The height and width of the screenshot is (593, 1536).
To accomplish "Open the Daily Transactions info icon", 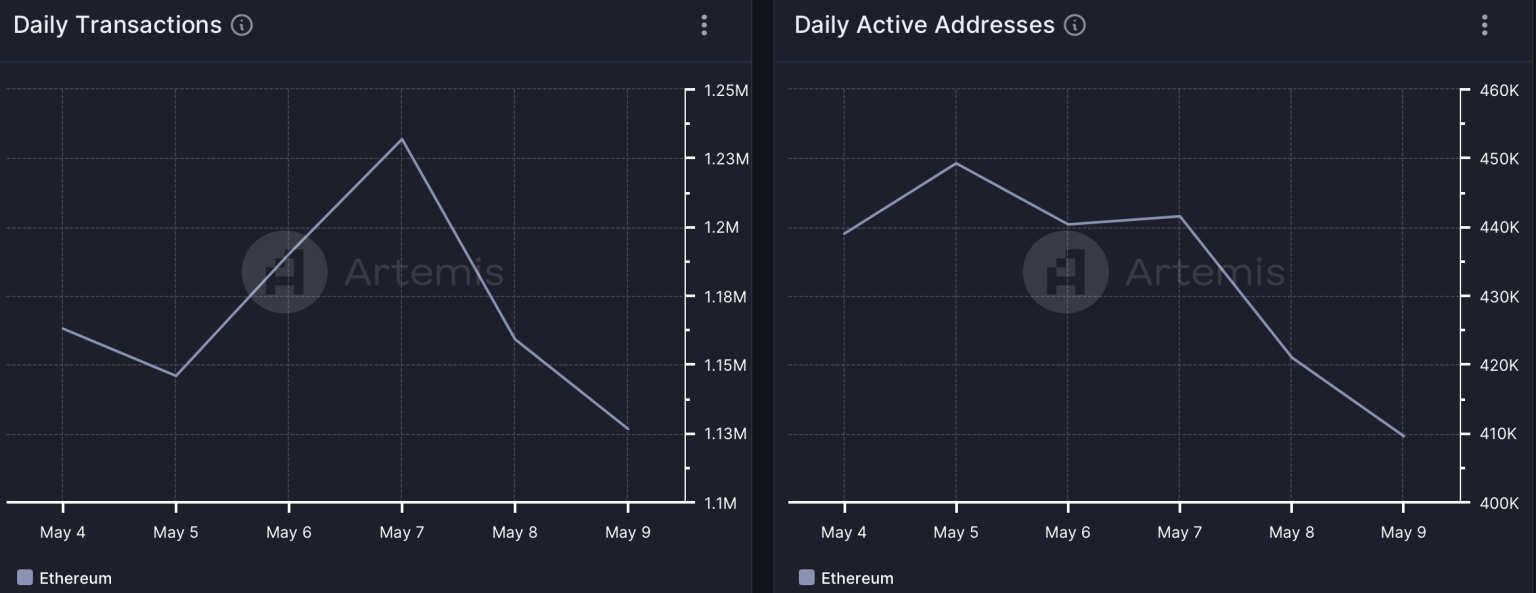I will pos(242,25).
